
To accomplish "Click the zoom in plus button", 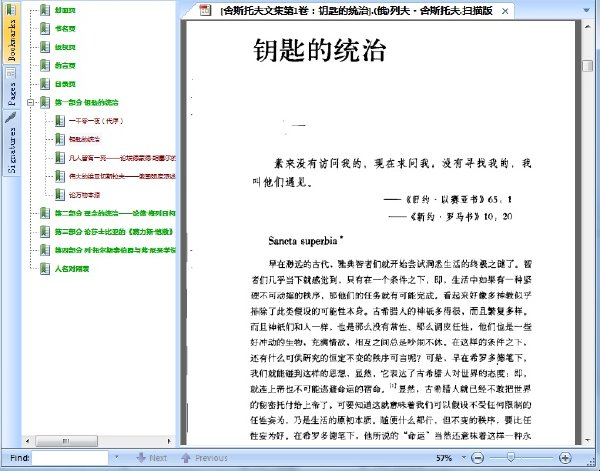I will (565, 458).
